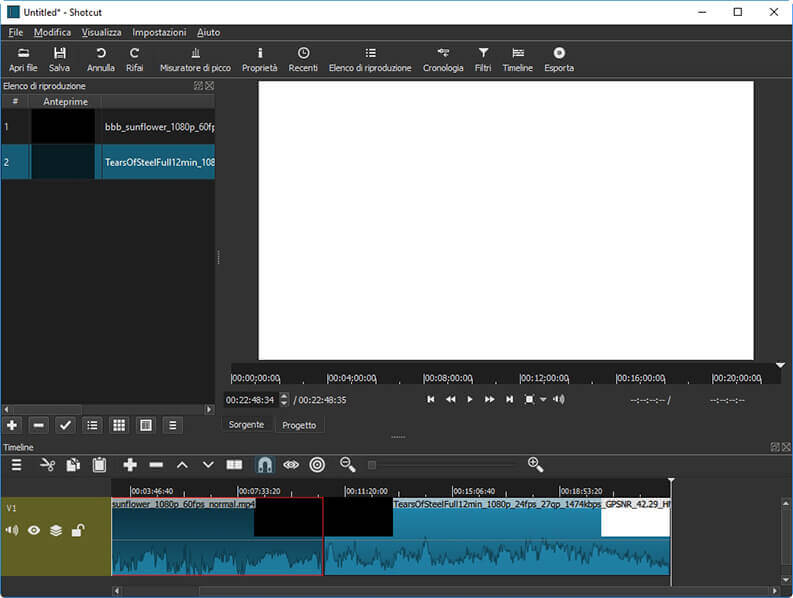Lift clip with the up chevron
The height and width of the screenshot is (598, 793).
tap(182, 464)
